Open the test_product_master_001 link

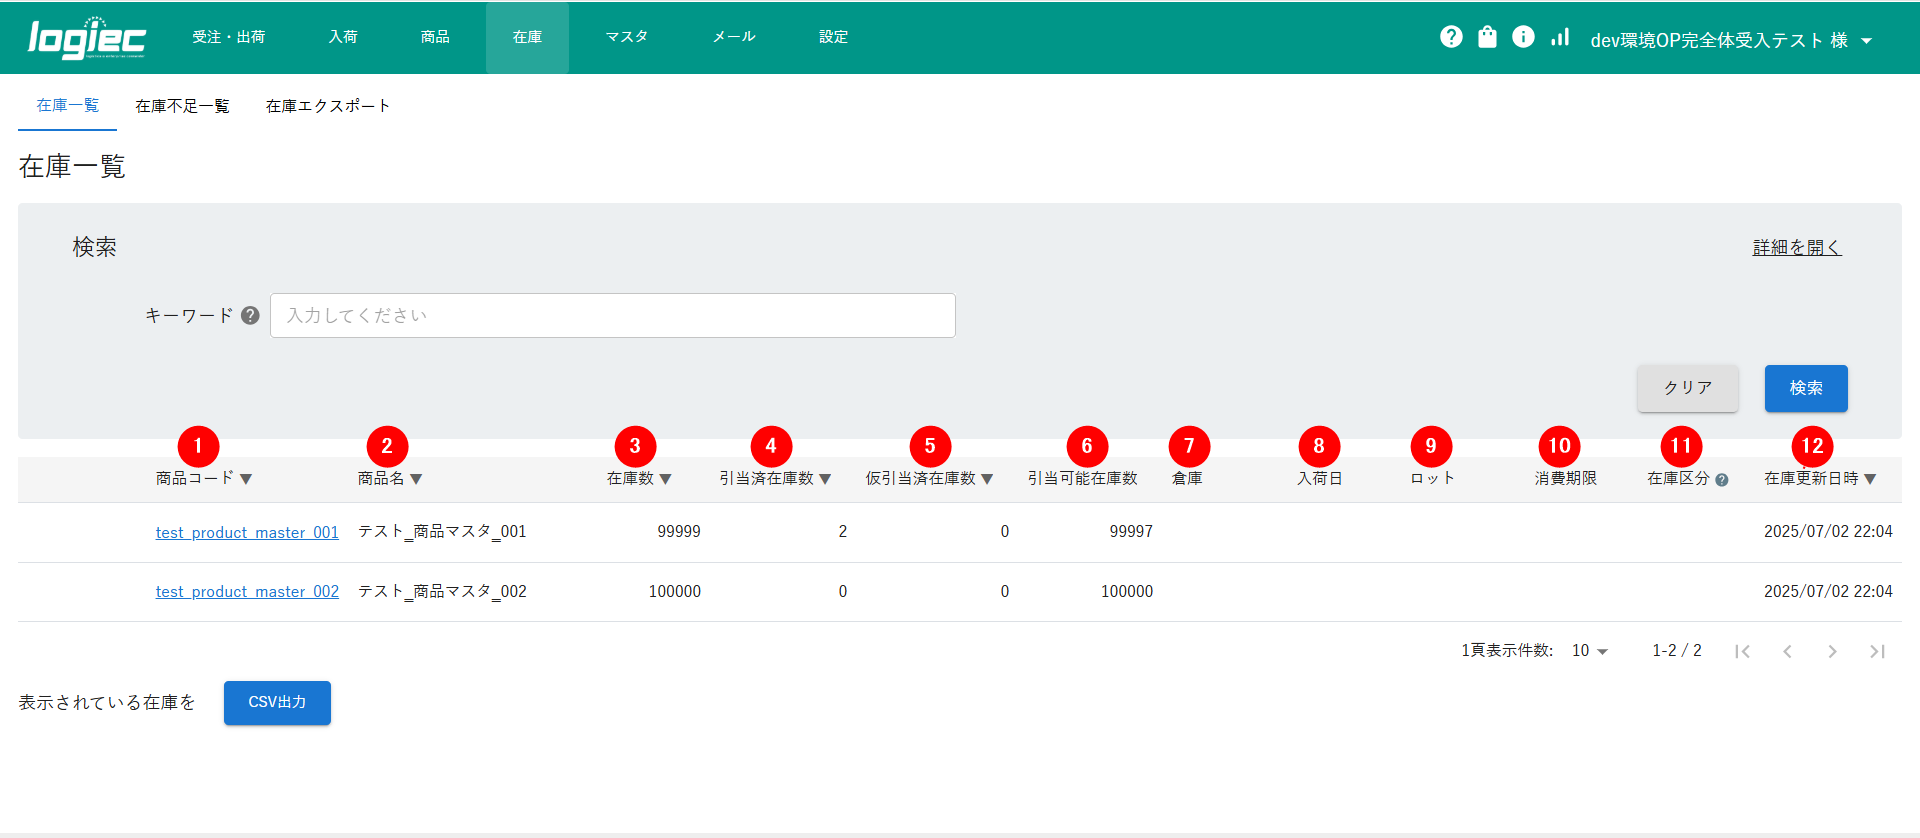(247, 532)
